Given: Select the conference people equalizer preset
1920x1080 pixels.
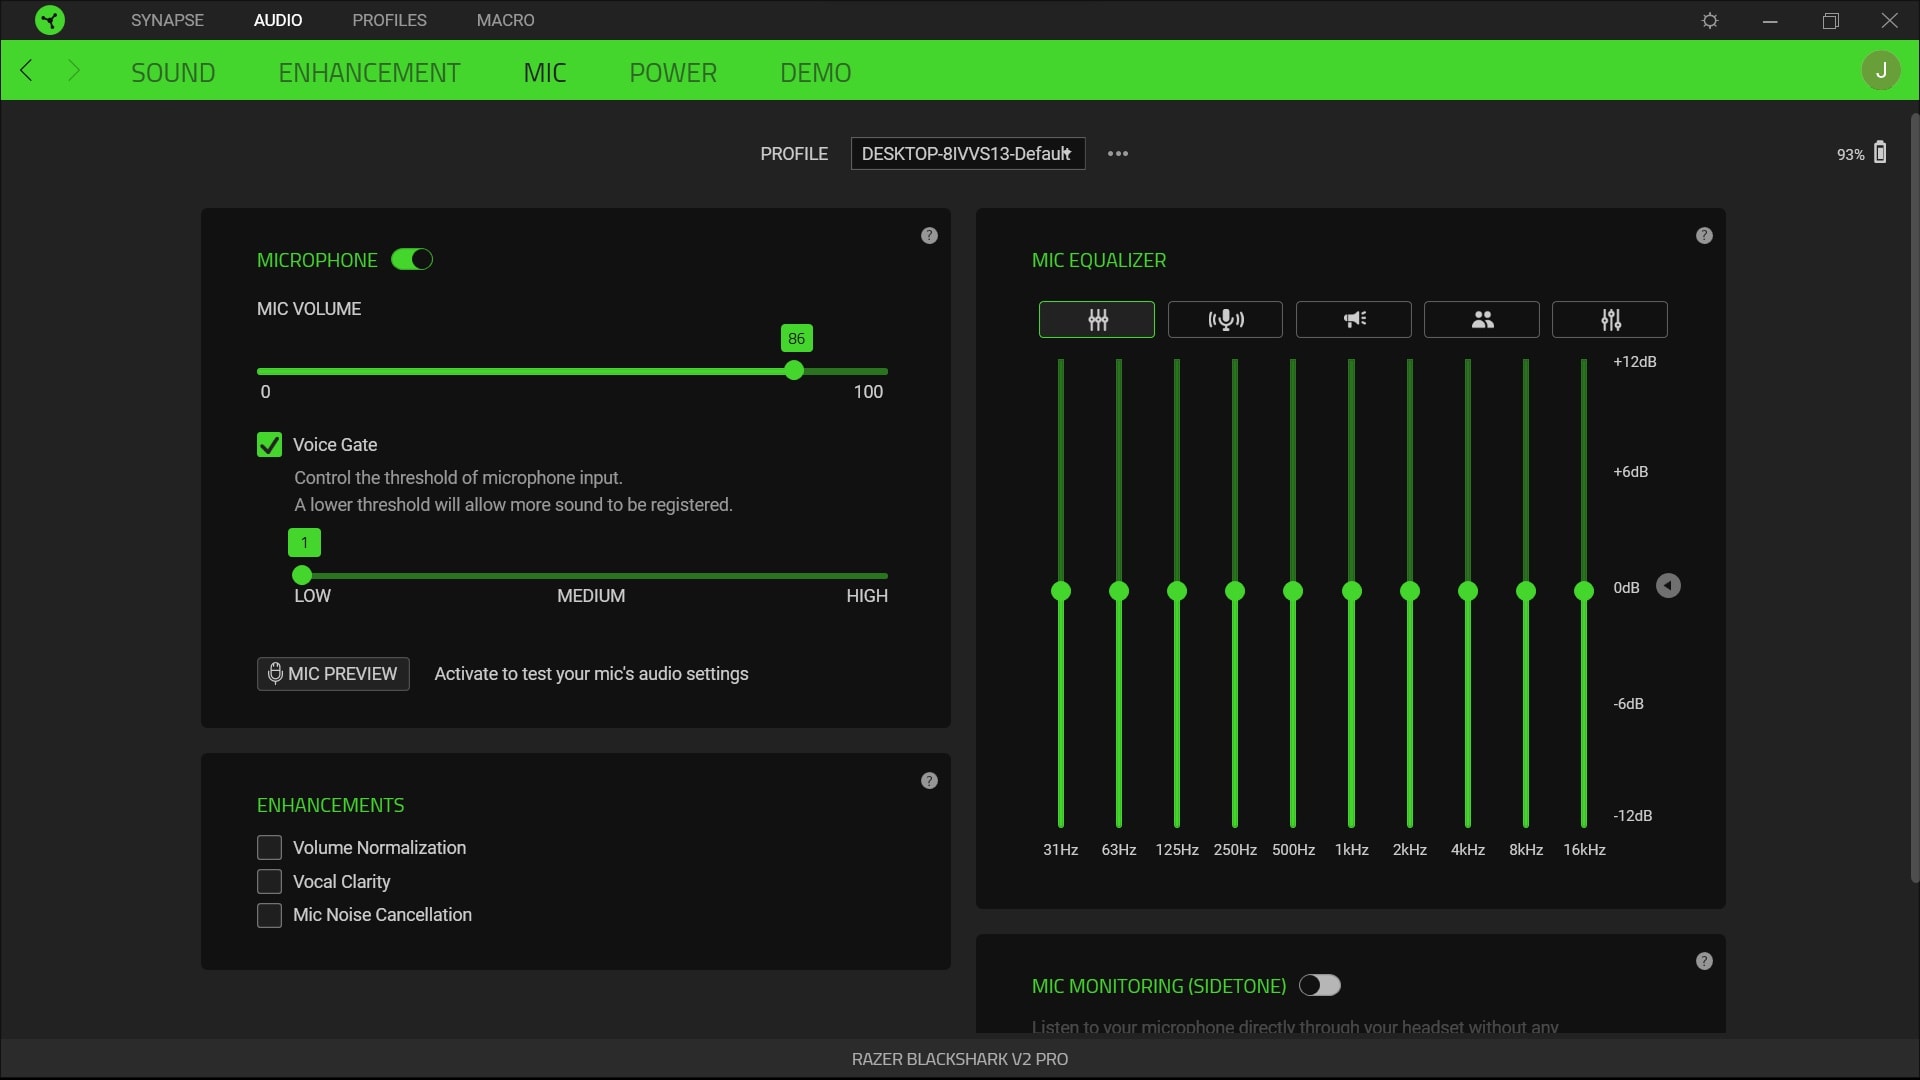Looking at the screenshot, I should pyautogui.click(x=1482, y=320).
